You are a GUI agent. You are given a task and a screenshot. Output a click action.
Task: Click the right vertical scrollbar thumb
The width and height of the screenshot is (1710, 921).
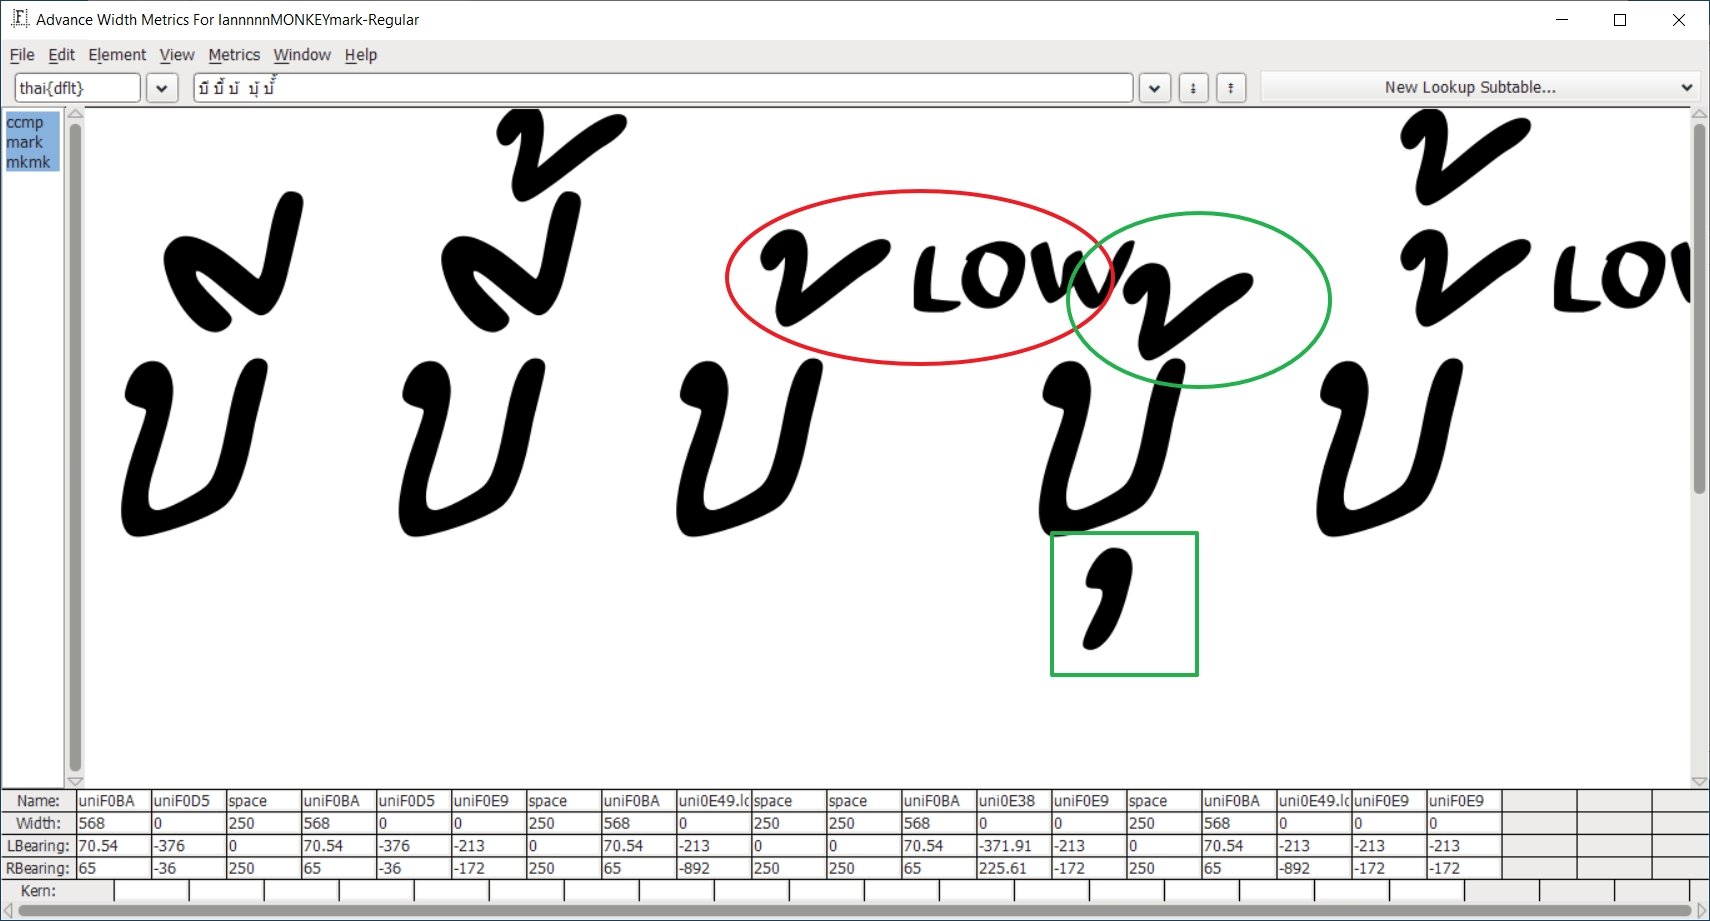tap(1699, 310)
